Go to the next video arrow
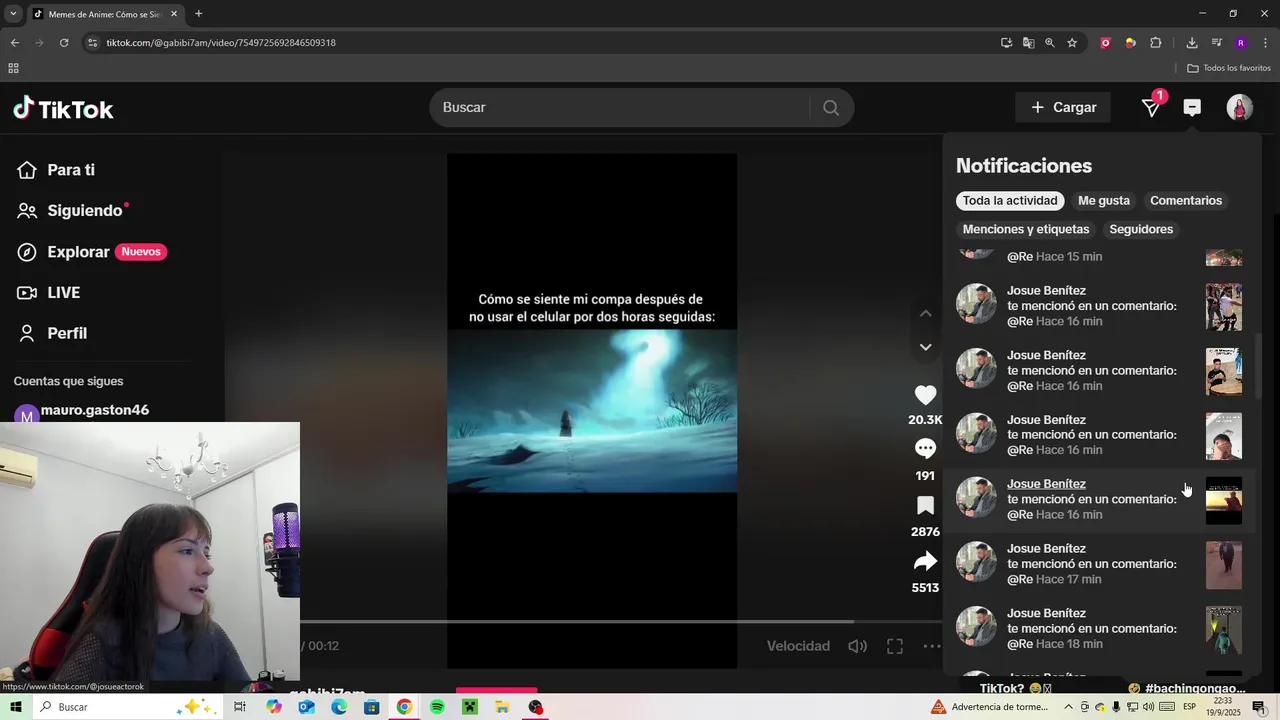 [925, 347]
